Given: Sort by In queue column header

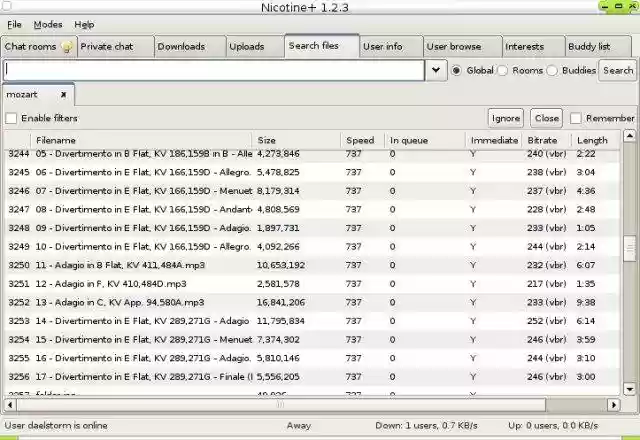Looking at the screenshot, I should click(425, 140).
